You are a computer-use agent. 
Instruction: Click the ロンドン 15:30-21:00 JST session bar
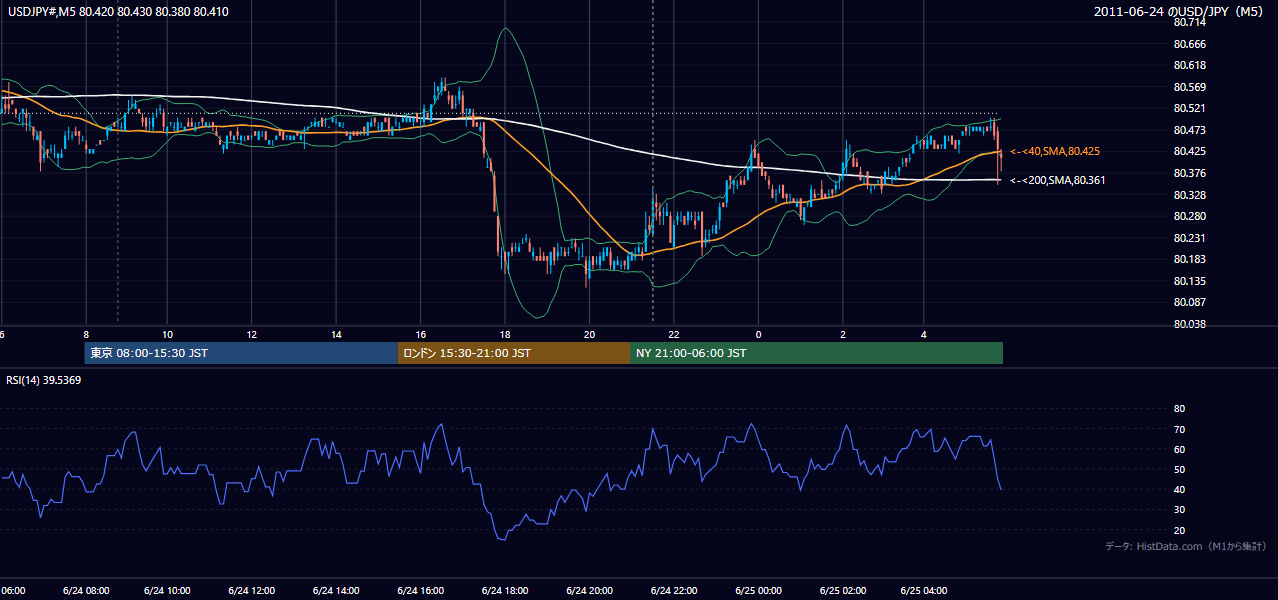[x=514, y=353]
